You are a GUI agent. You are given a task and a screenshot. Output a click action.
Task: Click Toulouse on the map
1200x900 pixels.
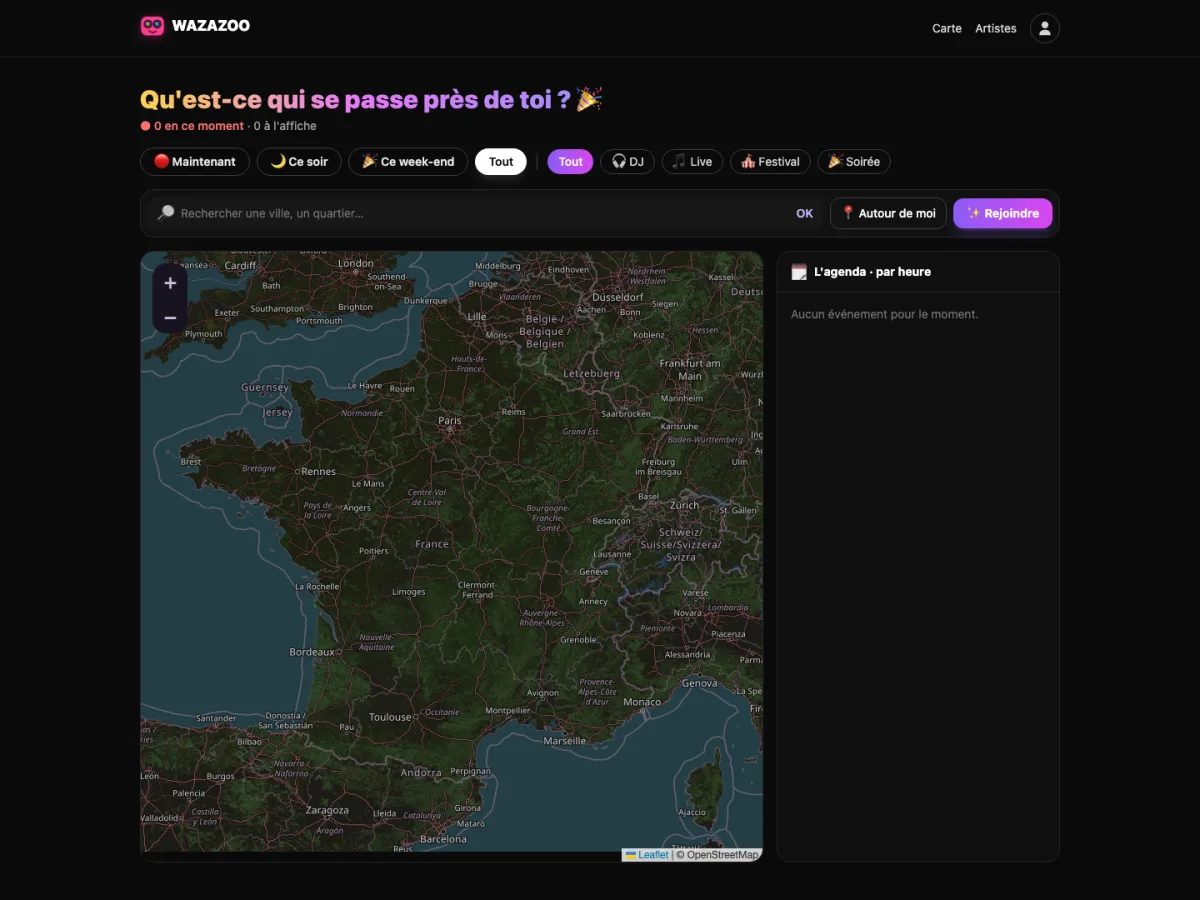[x=390, y=717]
